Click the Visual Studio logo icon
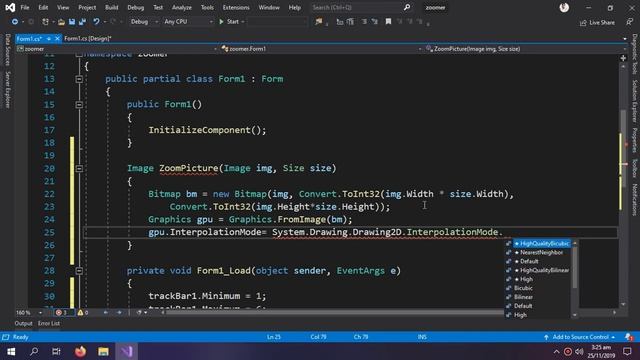Image resolution: width=640 pixels, height=360 pixels. coord(10,7)
